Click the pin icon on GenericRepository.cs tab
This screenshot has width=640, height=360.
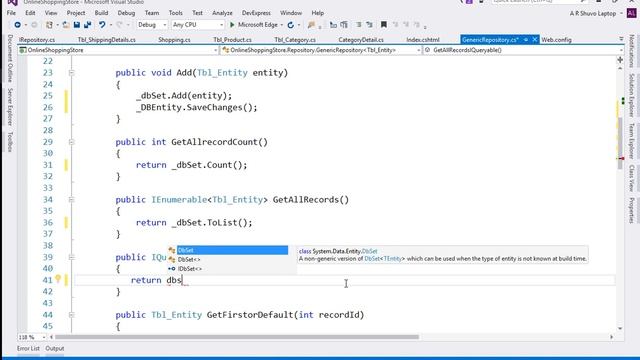[526, 40]
